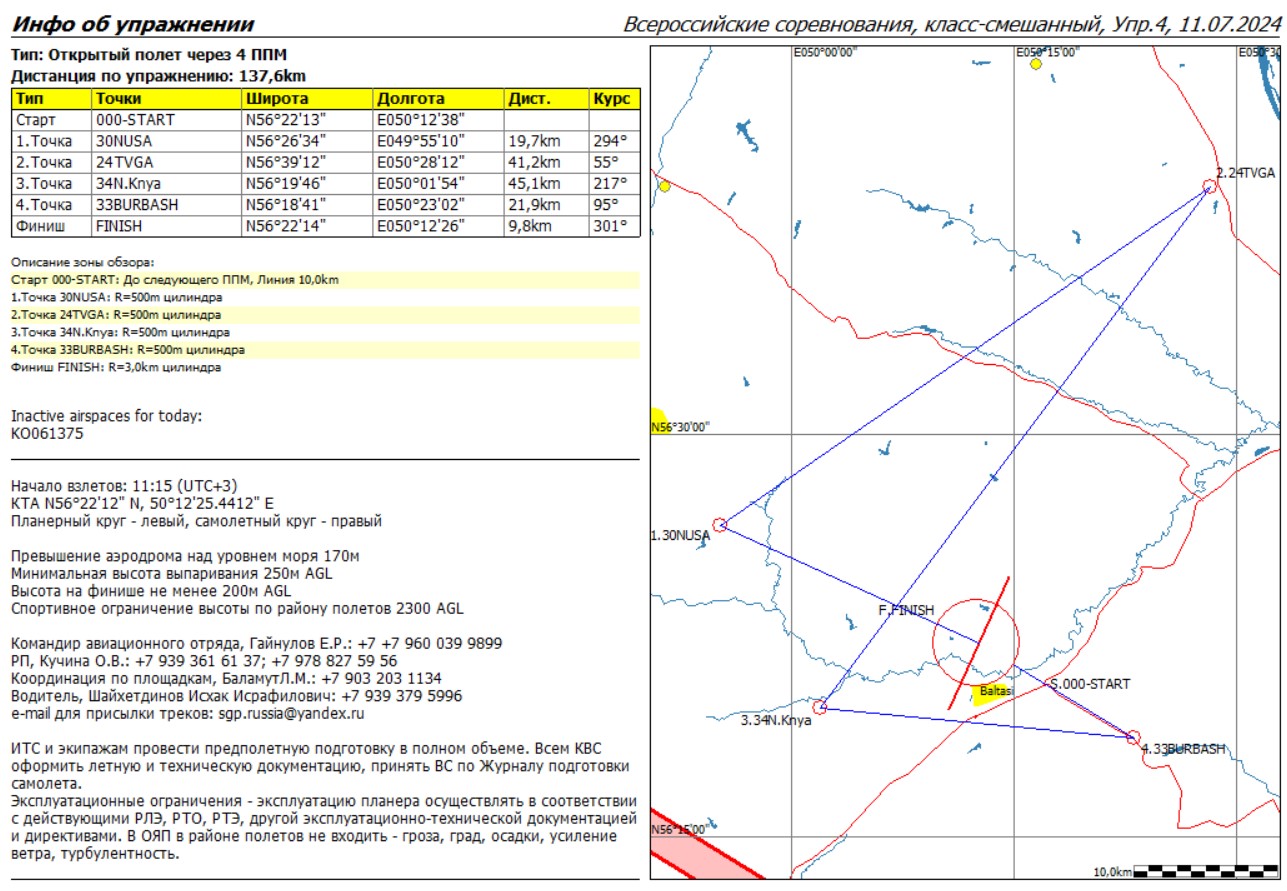The height and width of the screenshot is (891, 1287).
Task: Click the Инфо об упражнении heading
Action: [132, 24]
